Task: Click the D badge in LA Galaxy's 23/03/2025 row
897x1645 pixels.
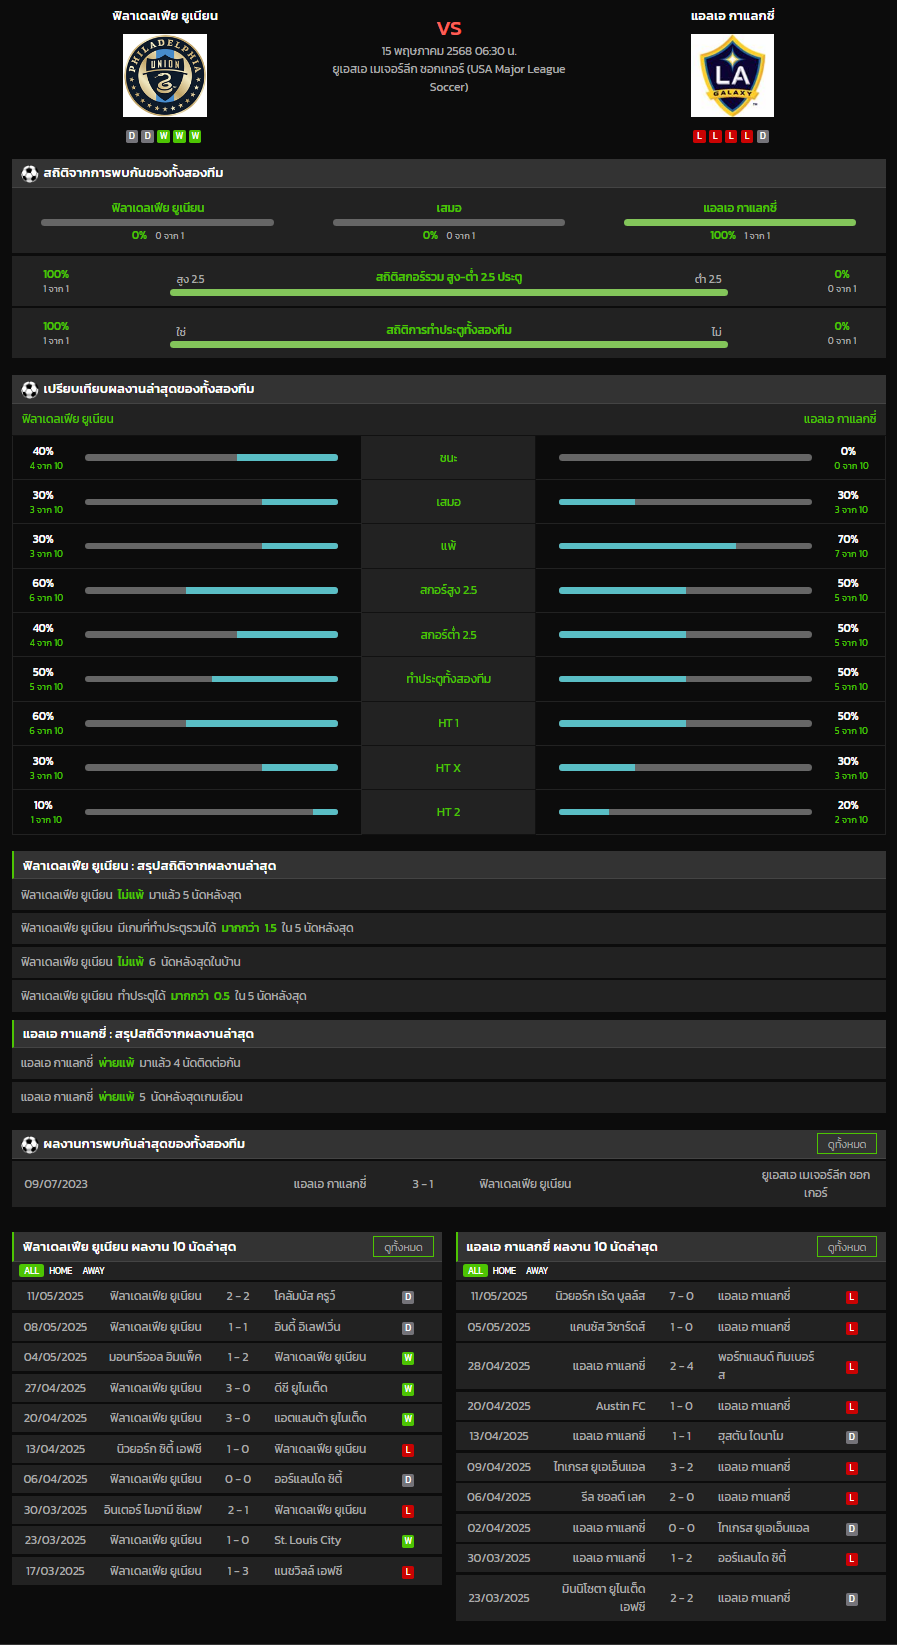Action: (852, 1599)
